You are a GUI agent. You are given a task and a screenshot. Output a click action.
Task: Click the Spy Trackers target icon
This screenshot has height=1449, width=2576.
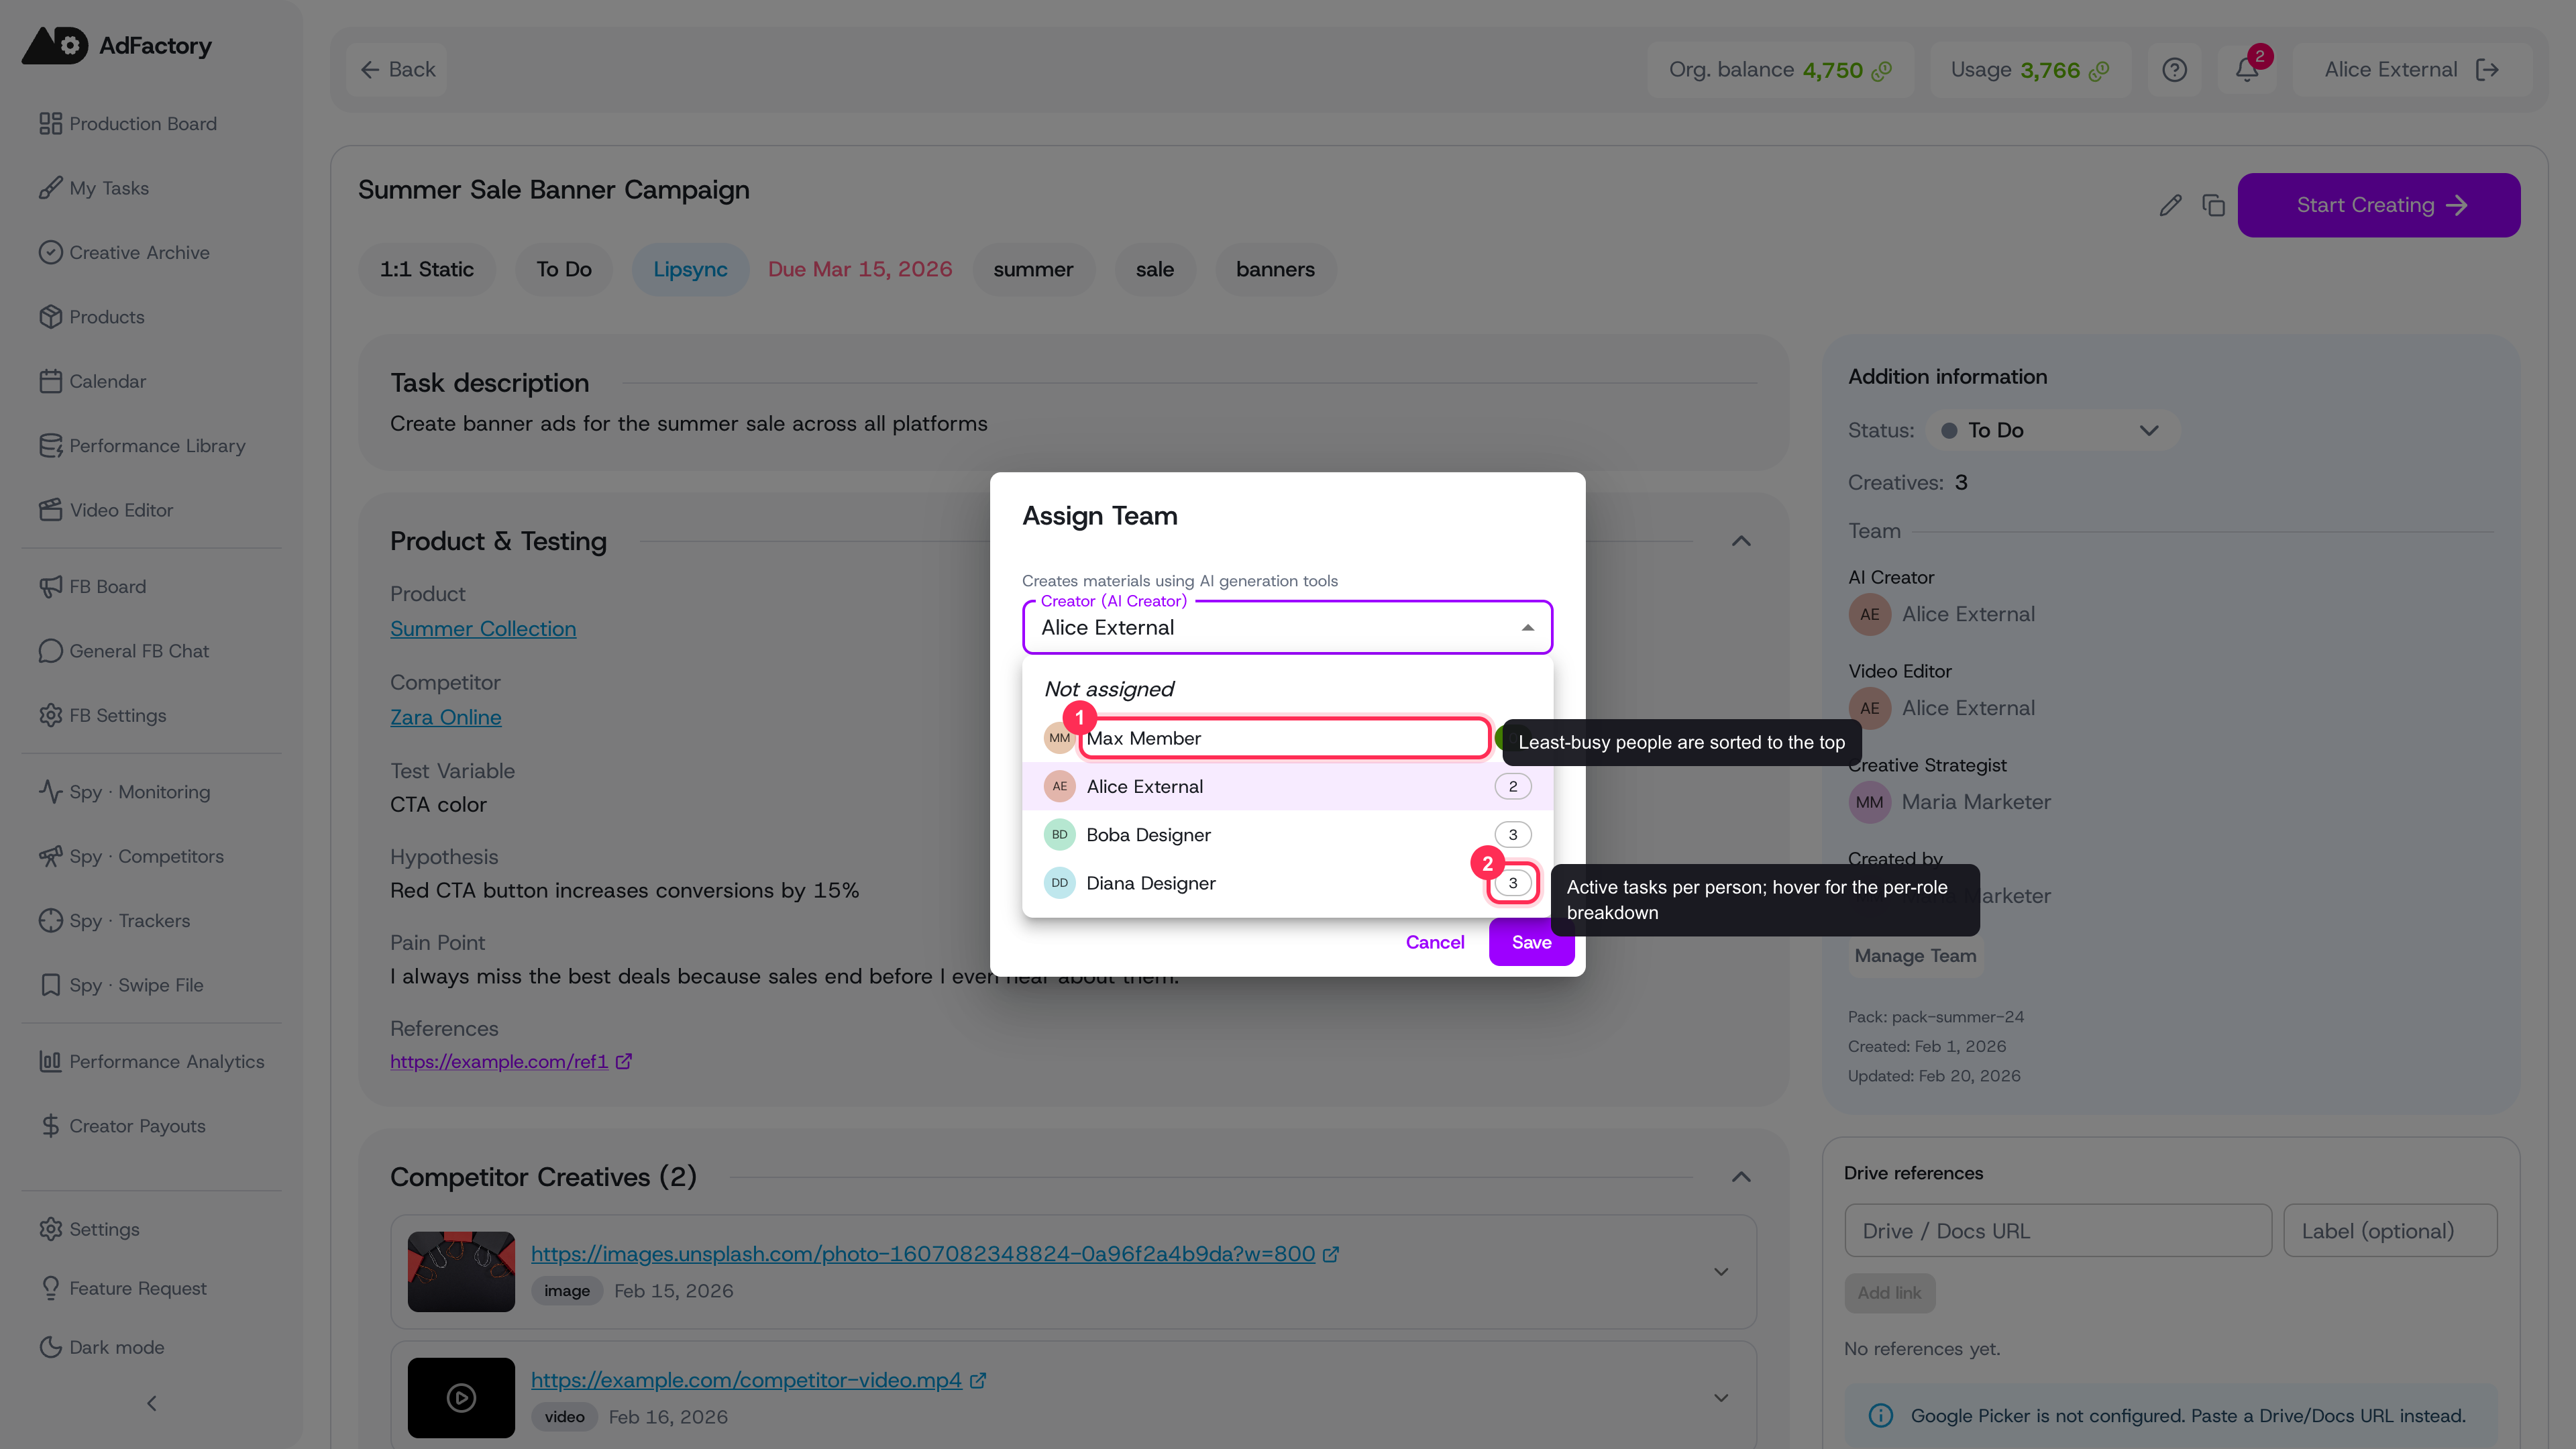coord(50,920)
